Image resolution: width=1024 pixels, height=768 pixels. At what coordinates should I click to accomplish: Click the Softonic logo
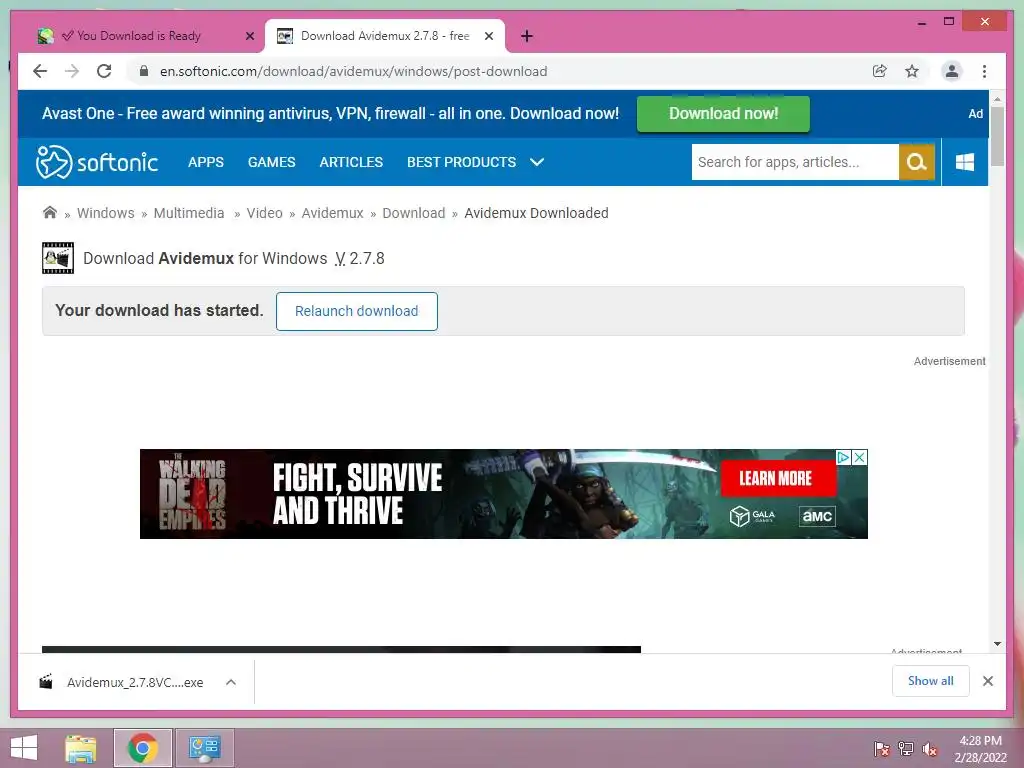(x=97, y=162)
